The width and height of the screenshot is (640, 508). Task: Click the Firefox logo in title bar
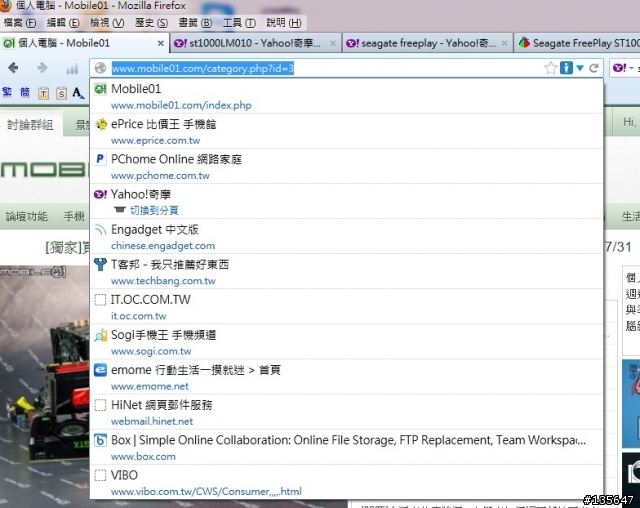pyautogui.click(x=6, y=5)
